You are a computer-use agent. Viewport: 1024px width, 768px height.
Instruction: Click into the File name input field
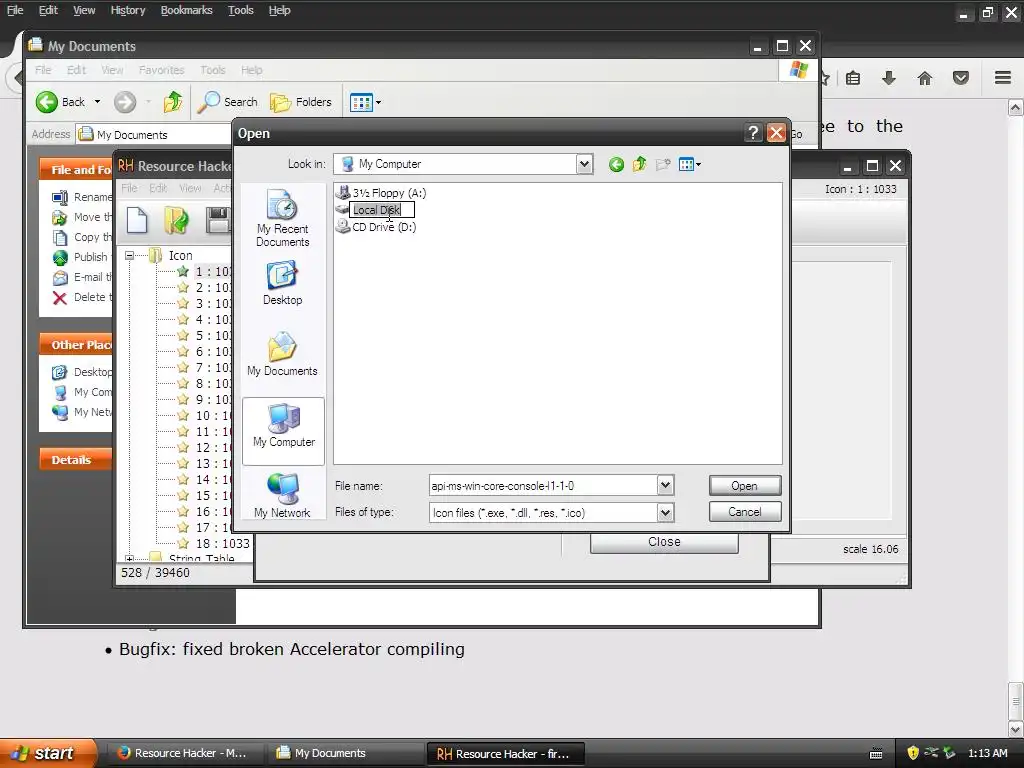543,485
